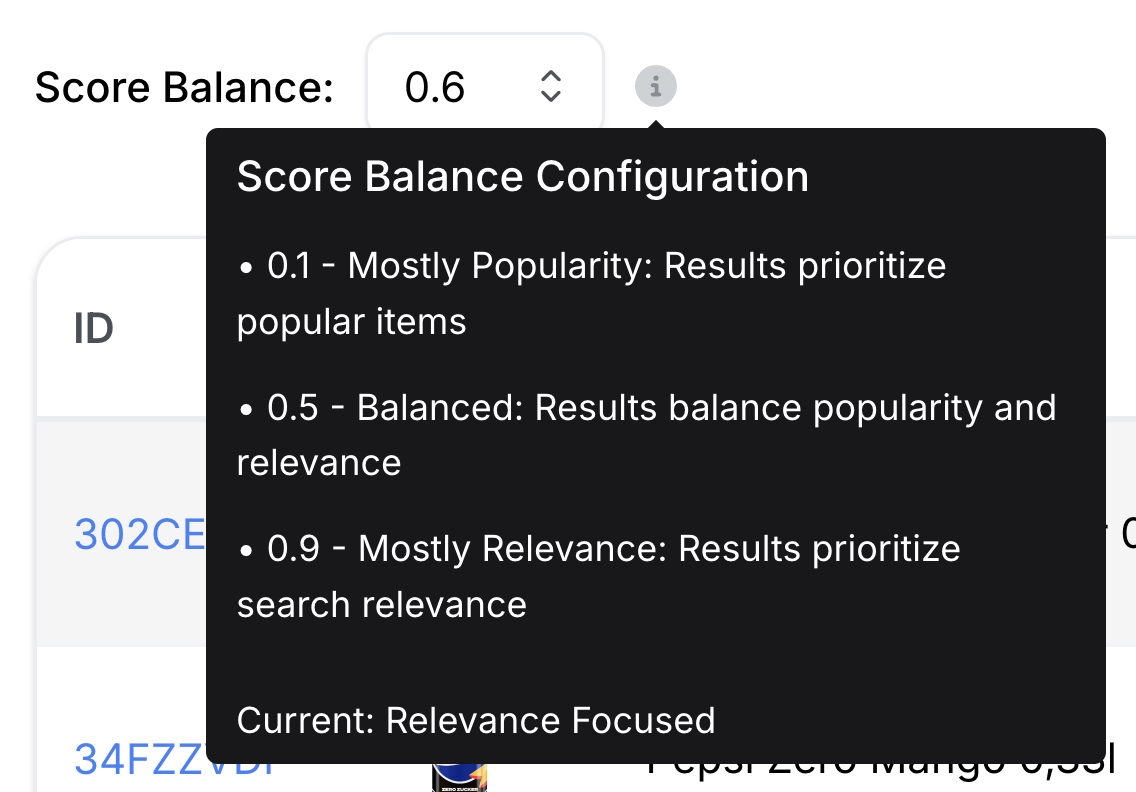Click the info icon beside Score Balance
This screenshot has width=1136, height=792.
click(656, 87)
